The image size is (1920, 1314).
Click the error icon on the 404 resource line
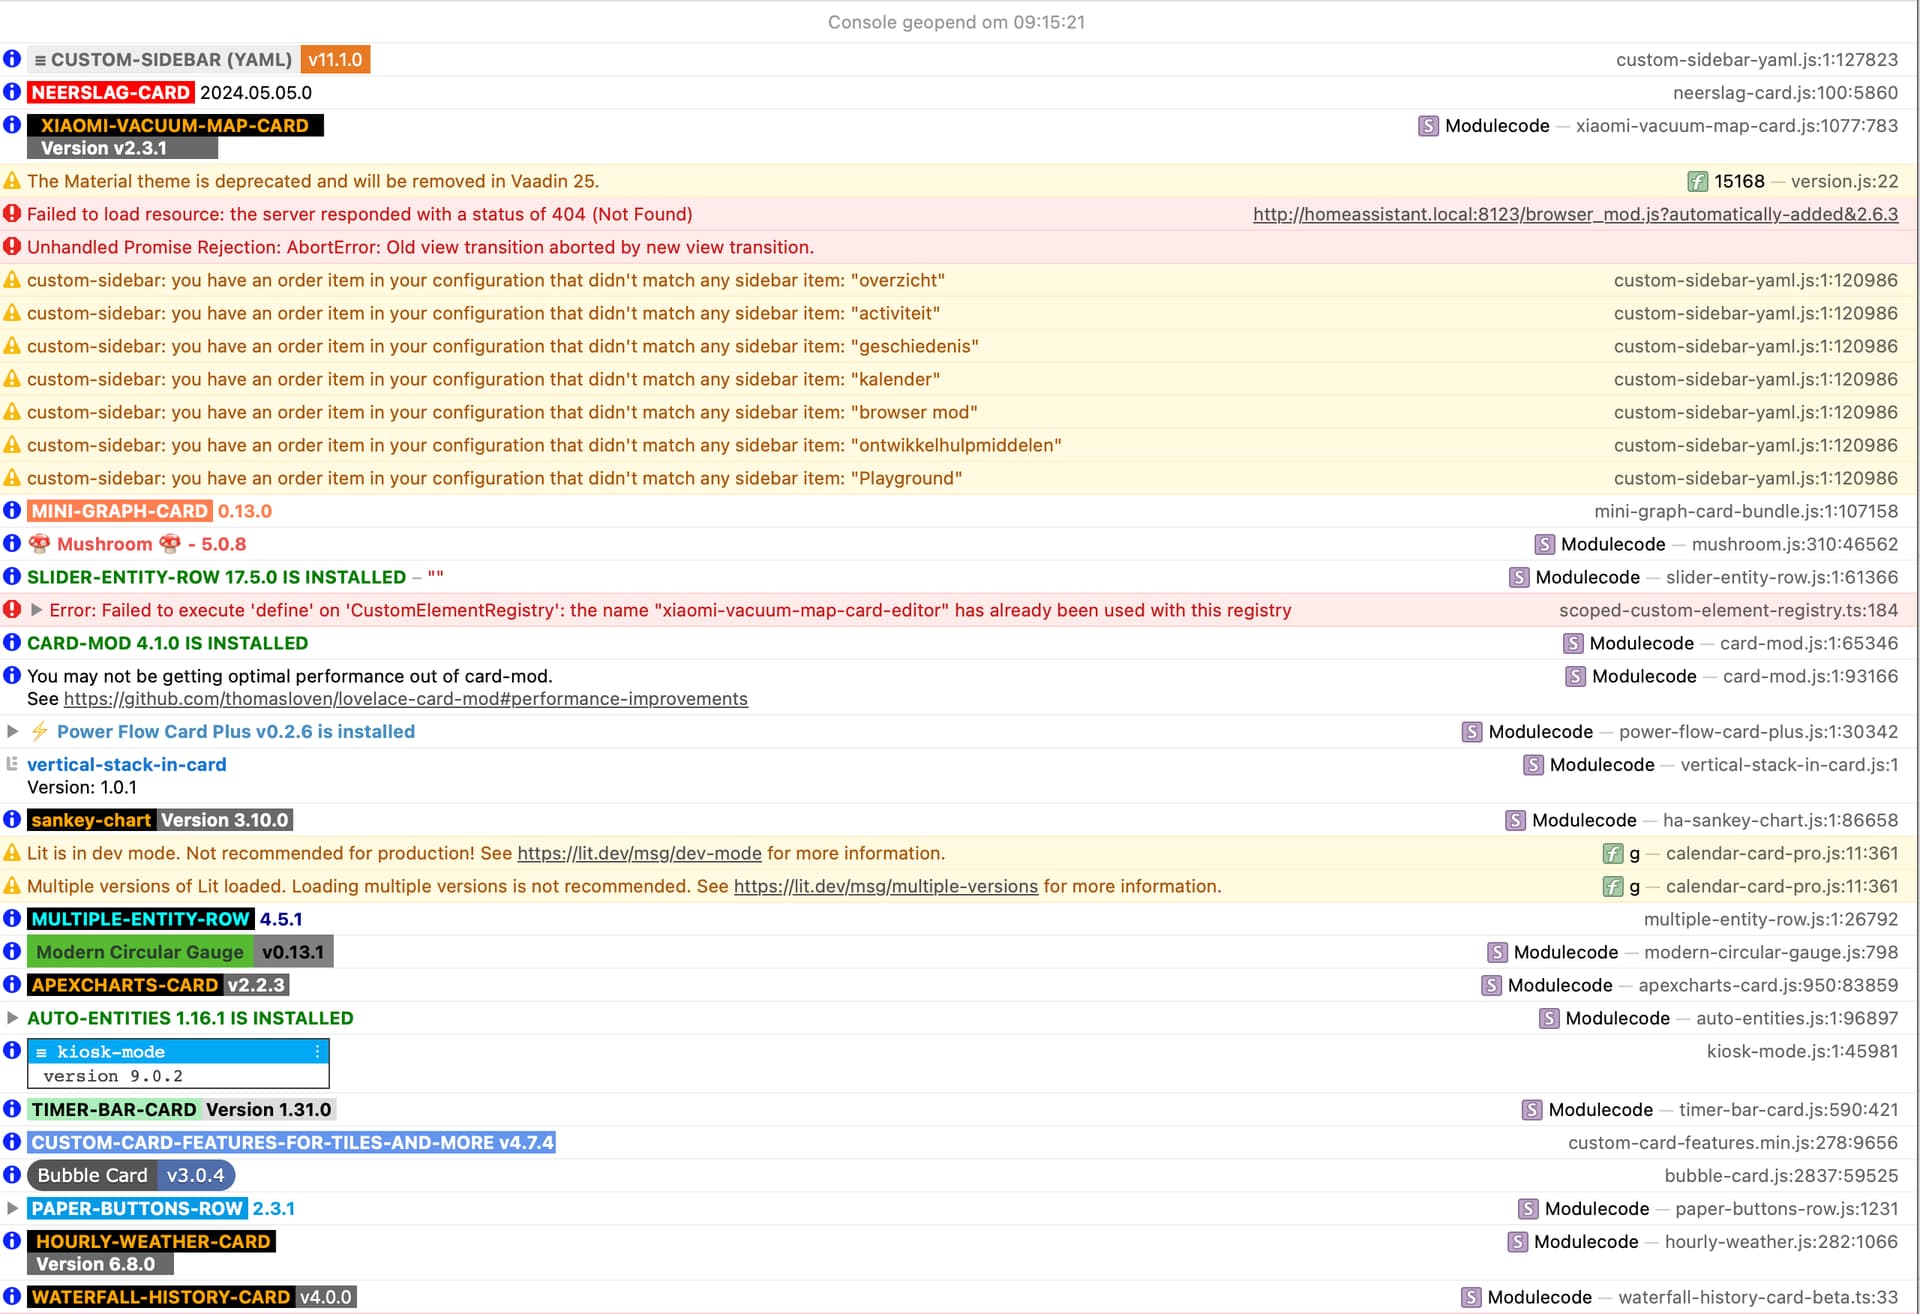pyautogui.click(x=12, y=214)
